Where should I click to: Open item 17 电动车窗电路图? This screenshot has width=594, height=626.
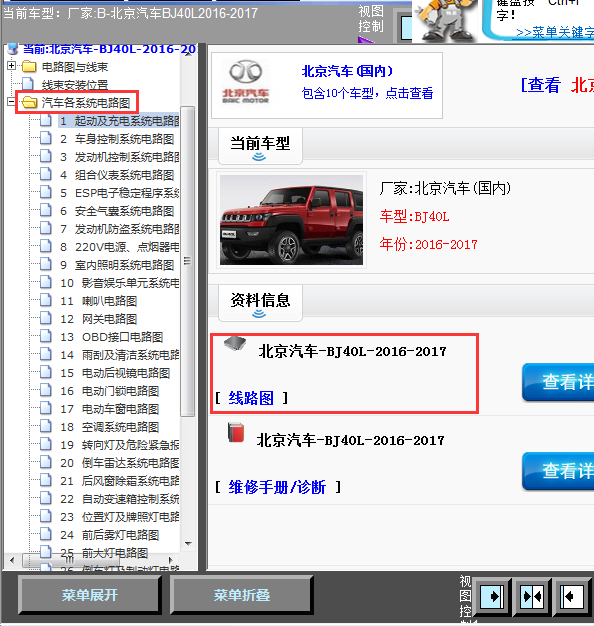point(110,409)
